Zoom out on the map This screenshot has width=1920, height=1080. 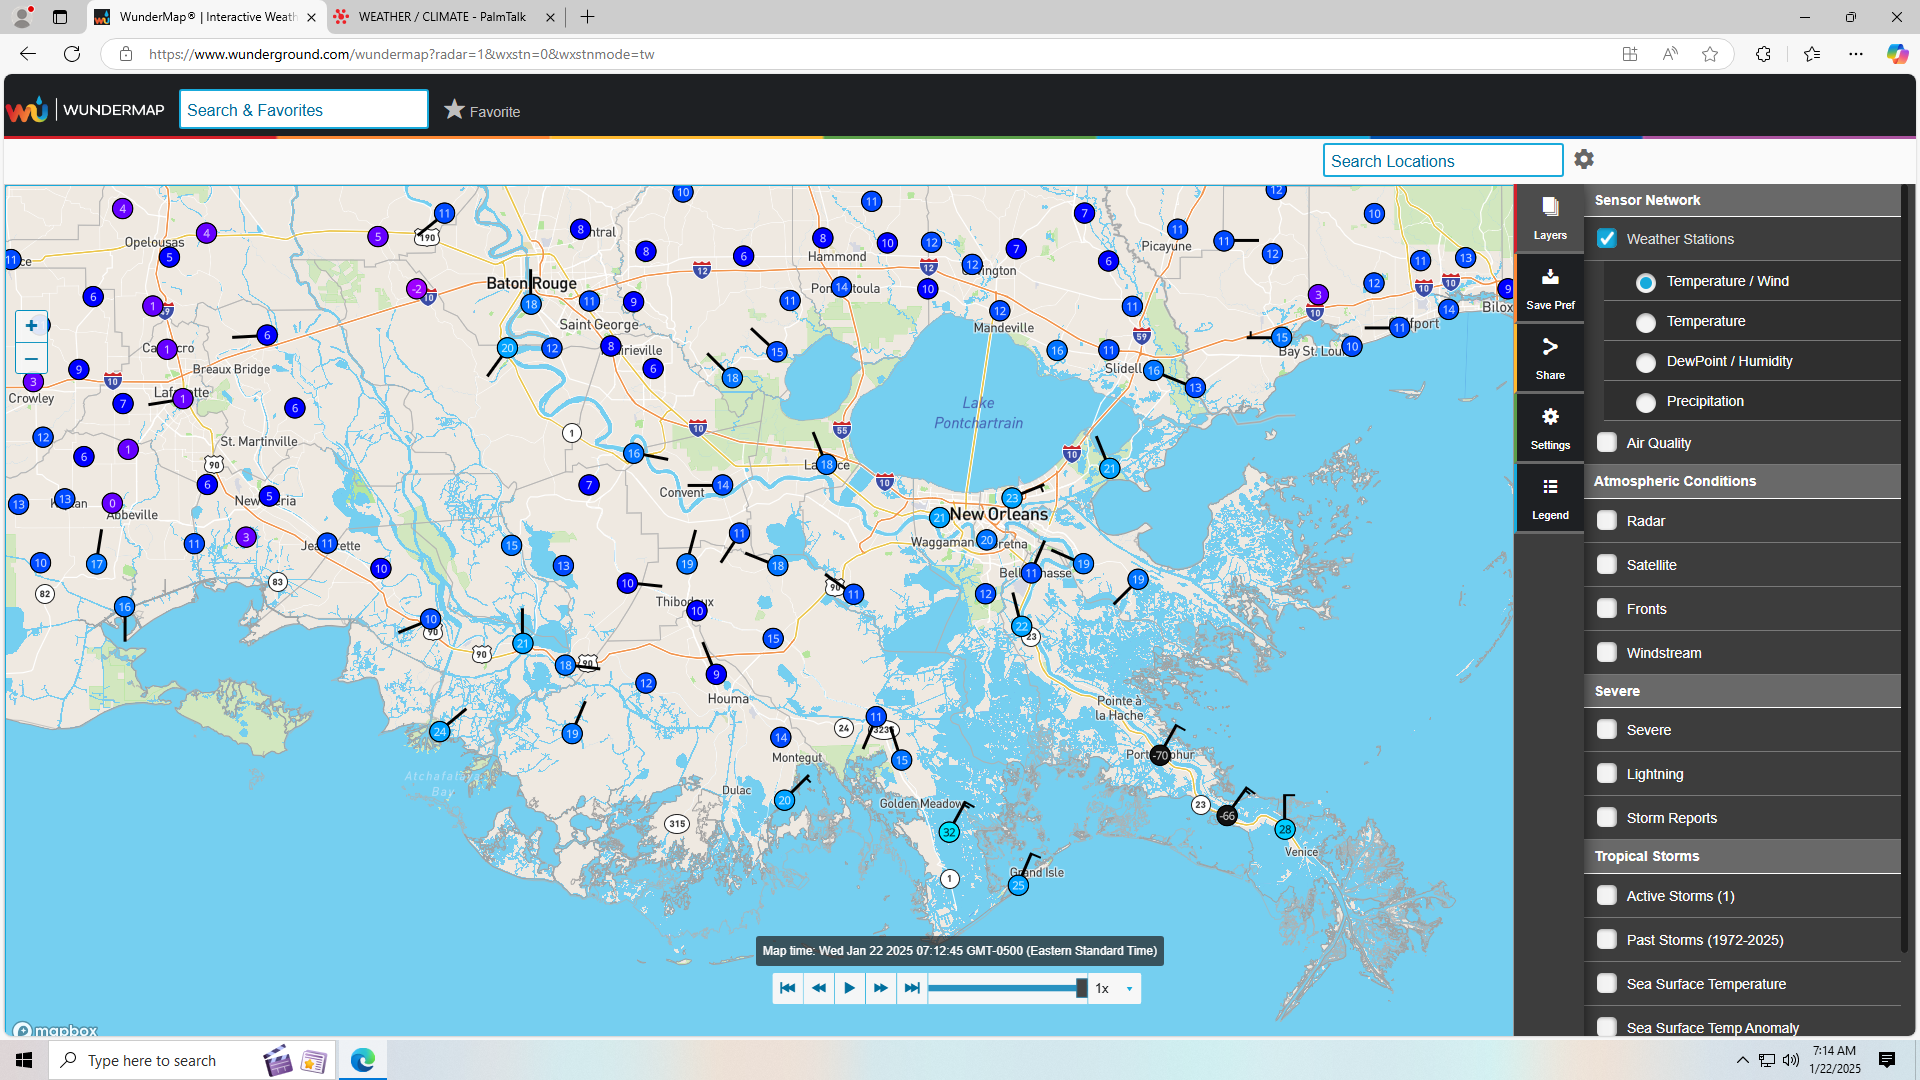[31, 358]
